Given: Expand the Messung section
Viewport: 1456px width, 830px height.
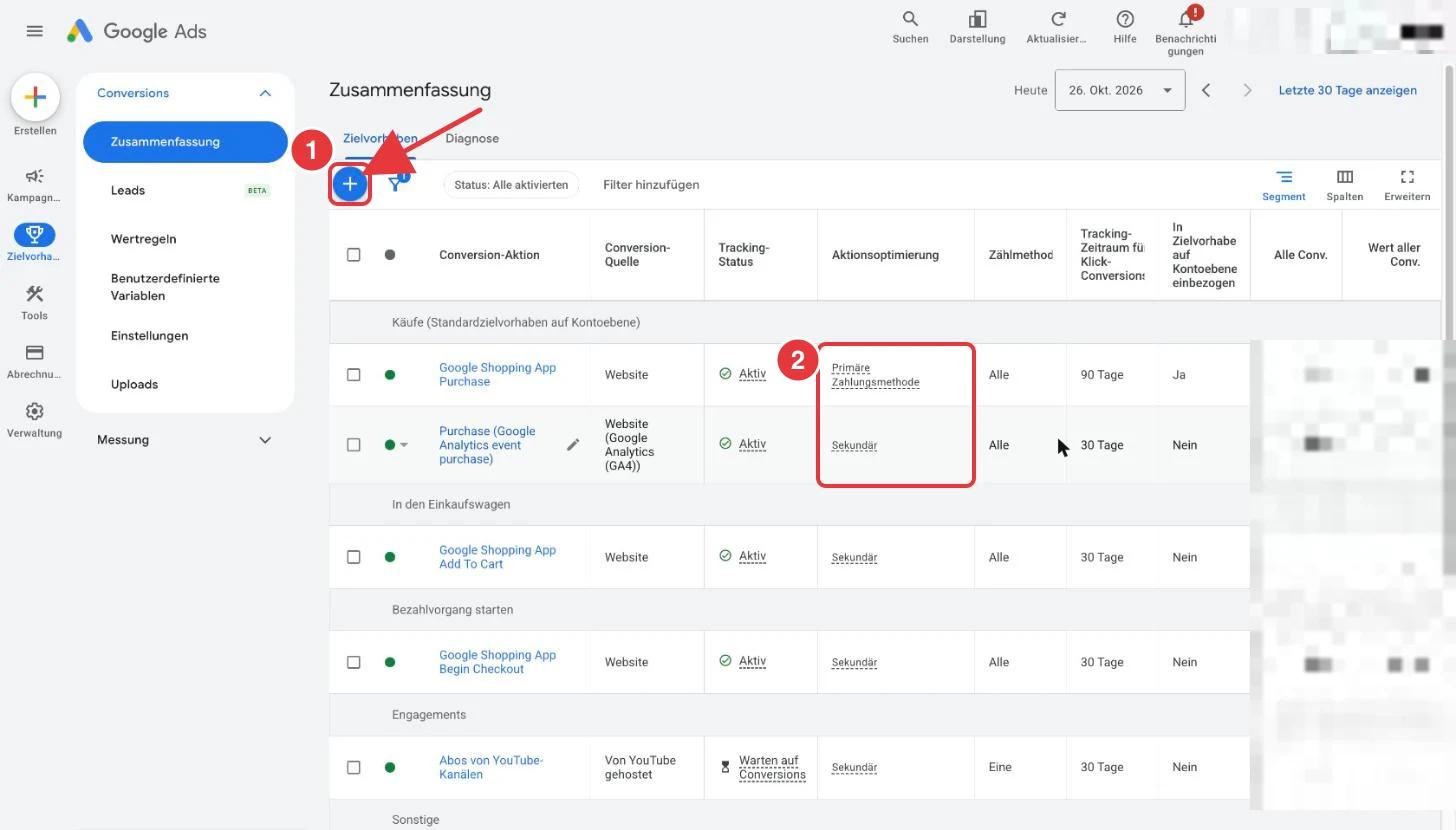Looking at the screenshot, I should (x=185, y=440).
